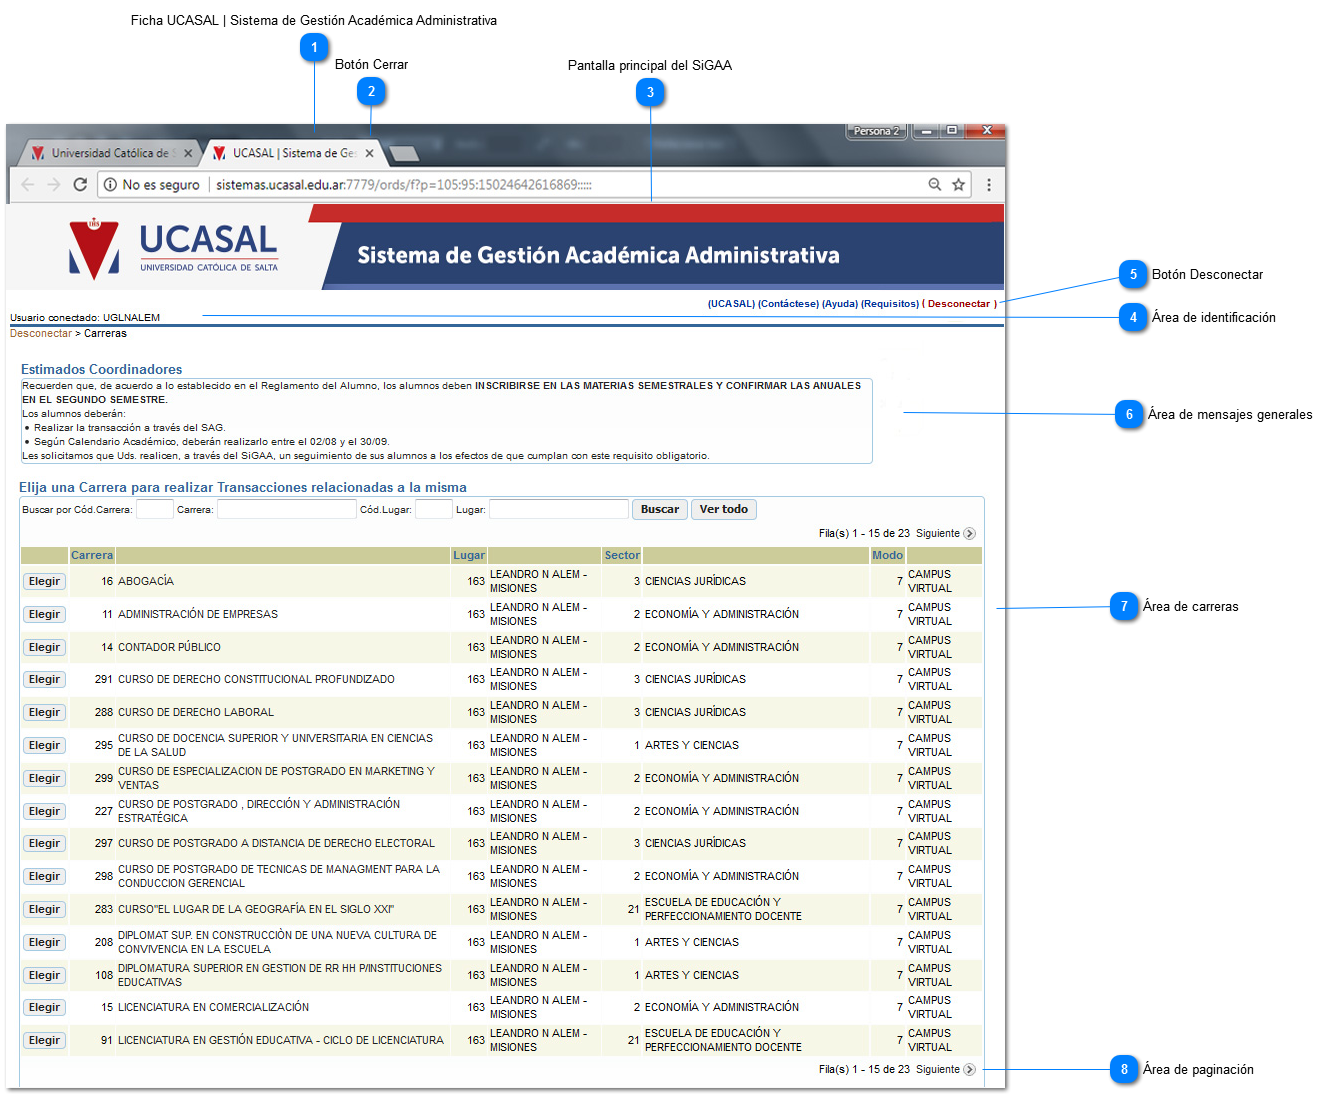Click 'ABOGACÍA' career name

click(146, 581)
